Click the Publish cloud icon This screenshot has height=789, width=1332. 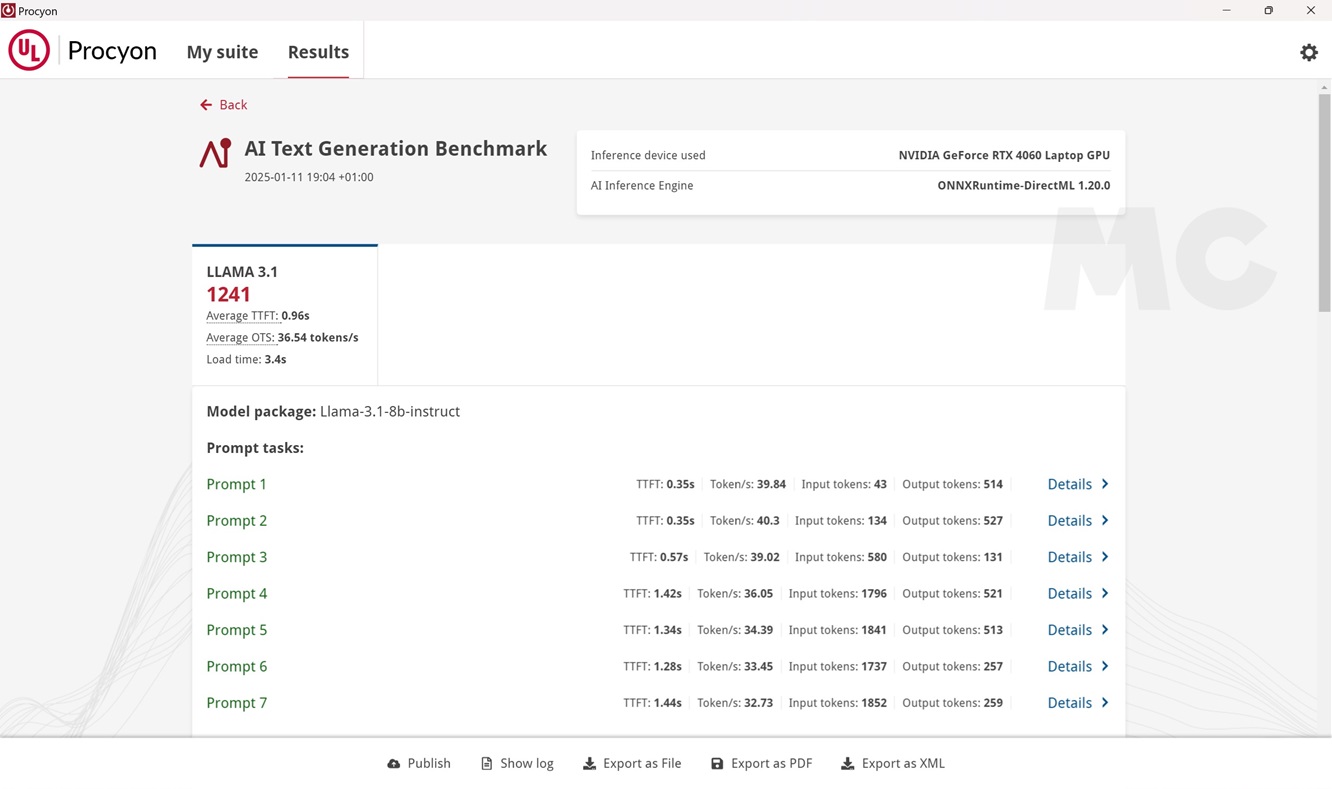[x=394, y=764]
